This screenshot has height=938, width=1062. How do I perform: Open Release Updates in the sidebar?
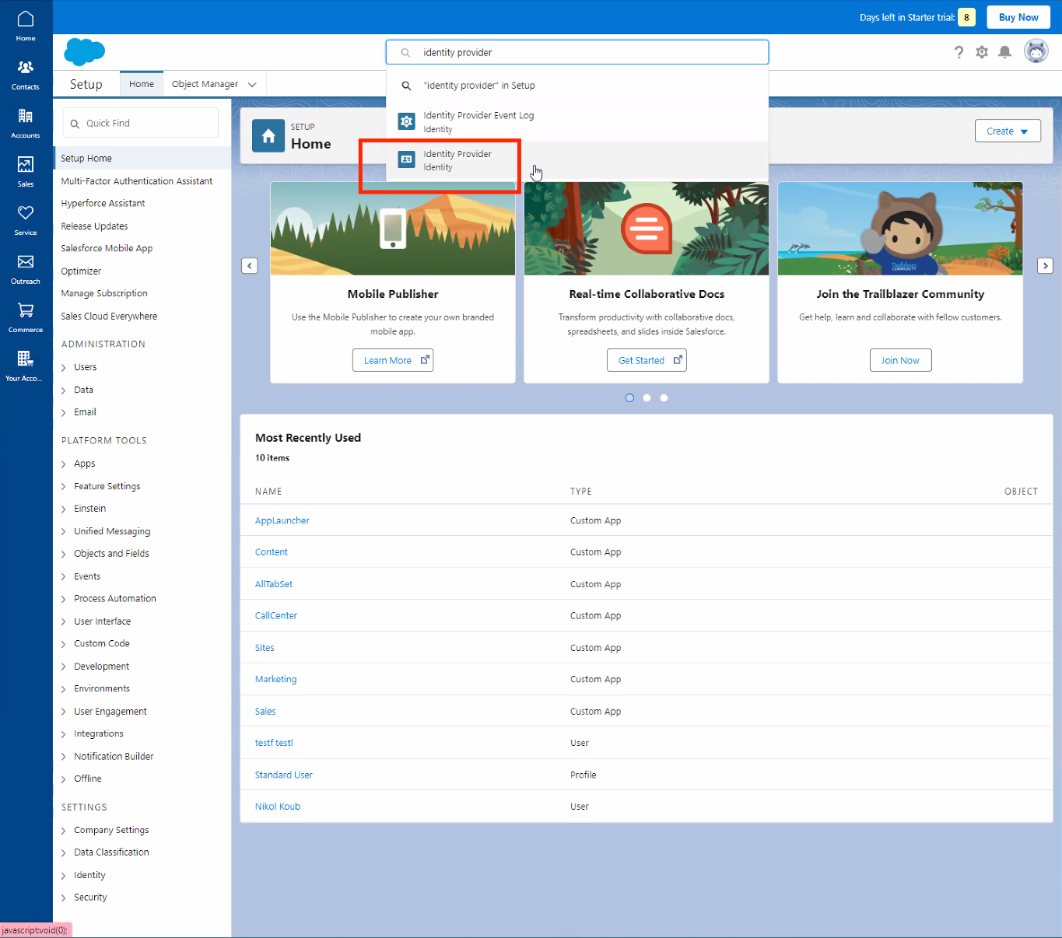click(x=94, y=226)
